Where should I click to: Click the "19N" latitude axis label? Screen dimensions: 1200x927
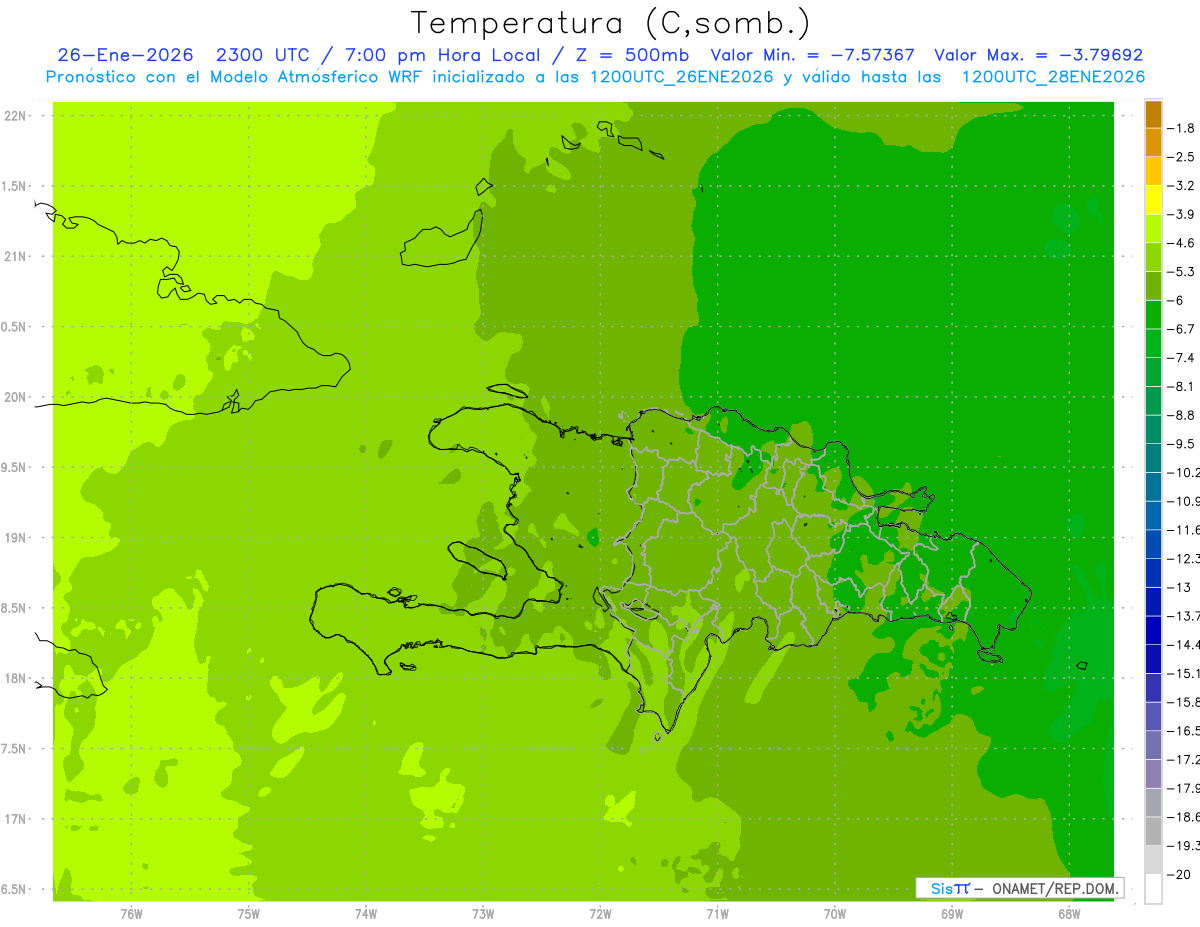click(15, 538)
